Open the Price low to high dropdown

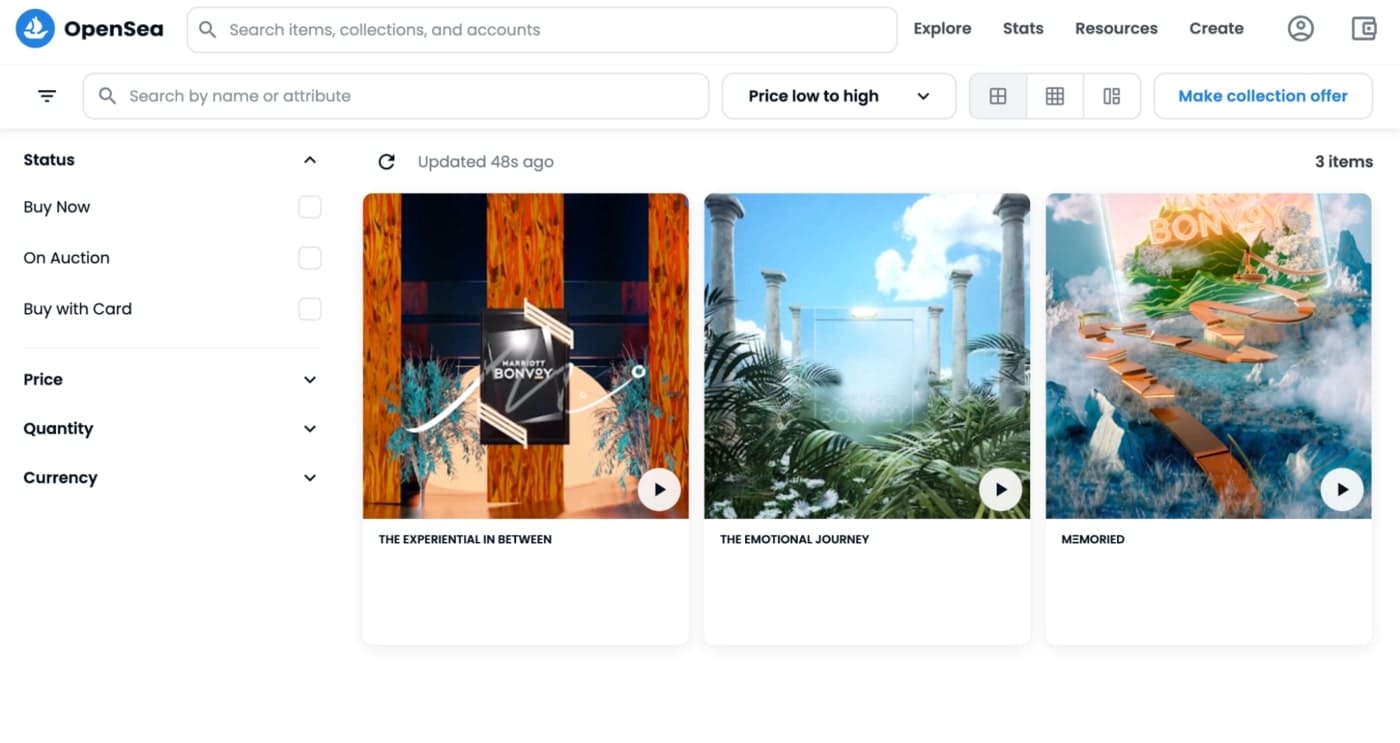pos(839,96)
